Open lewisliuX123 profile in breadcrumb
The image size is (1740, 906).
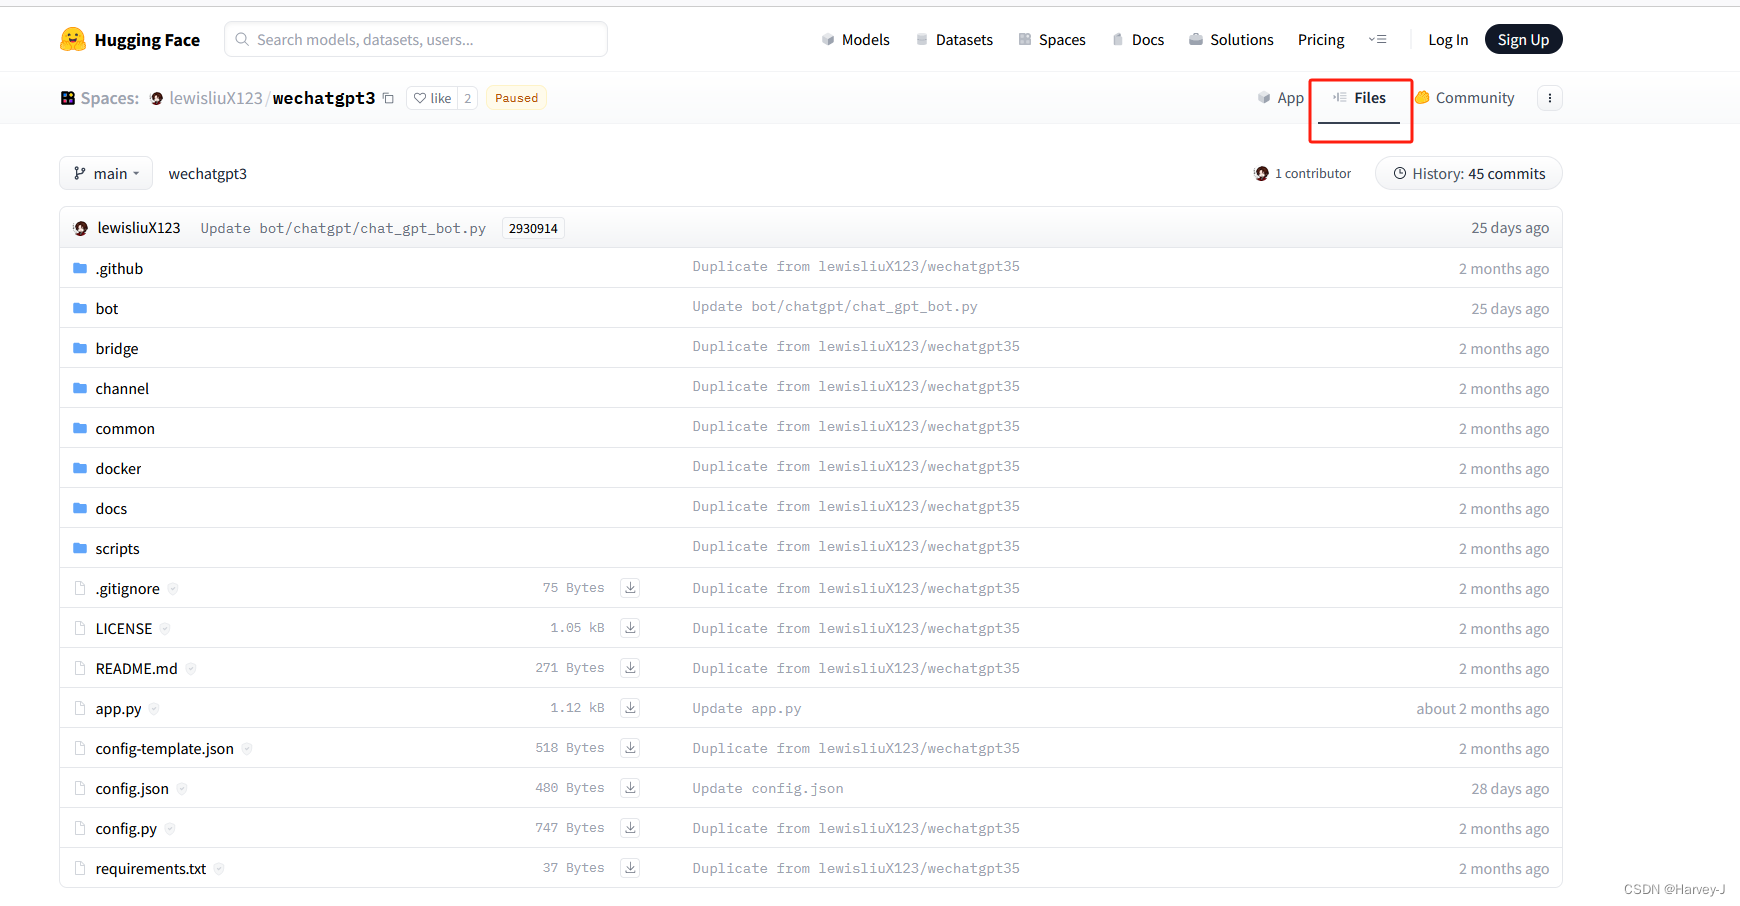point(216,98)
